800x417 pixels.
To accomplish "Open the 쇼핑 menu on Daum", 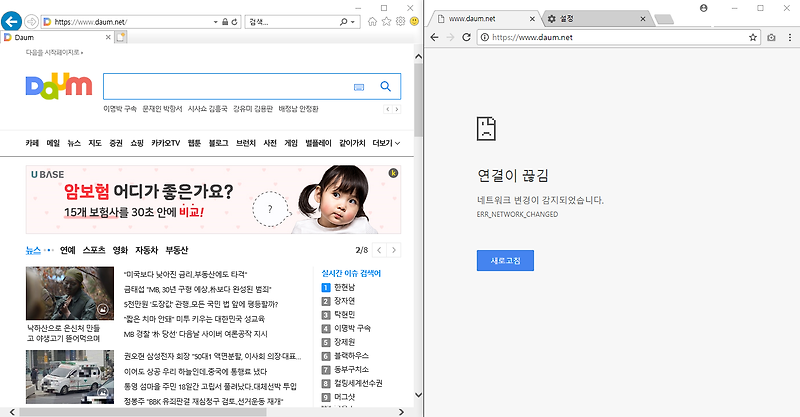I will (x=137, y=143).
